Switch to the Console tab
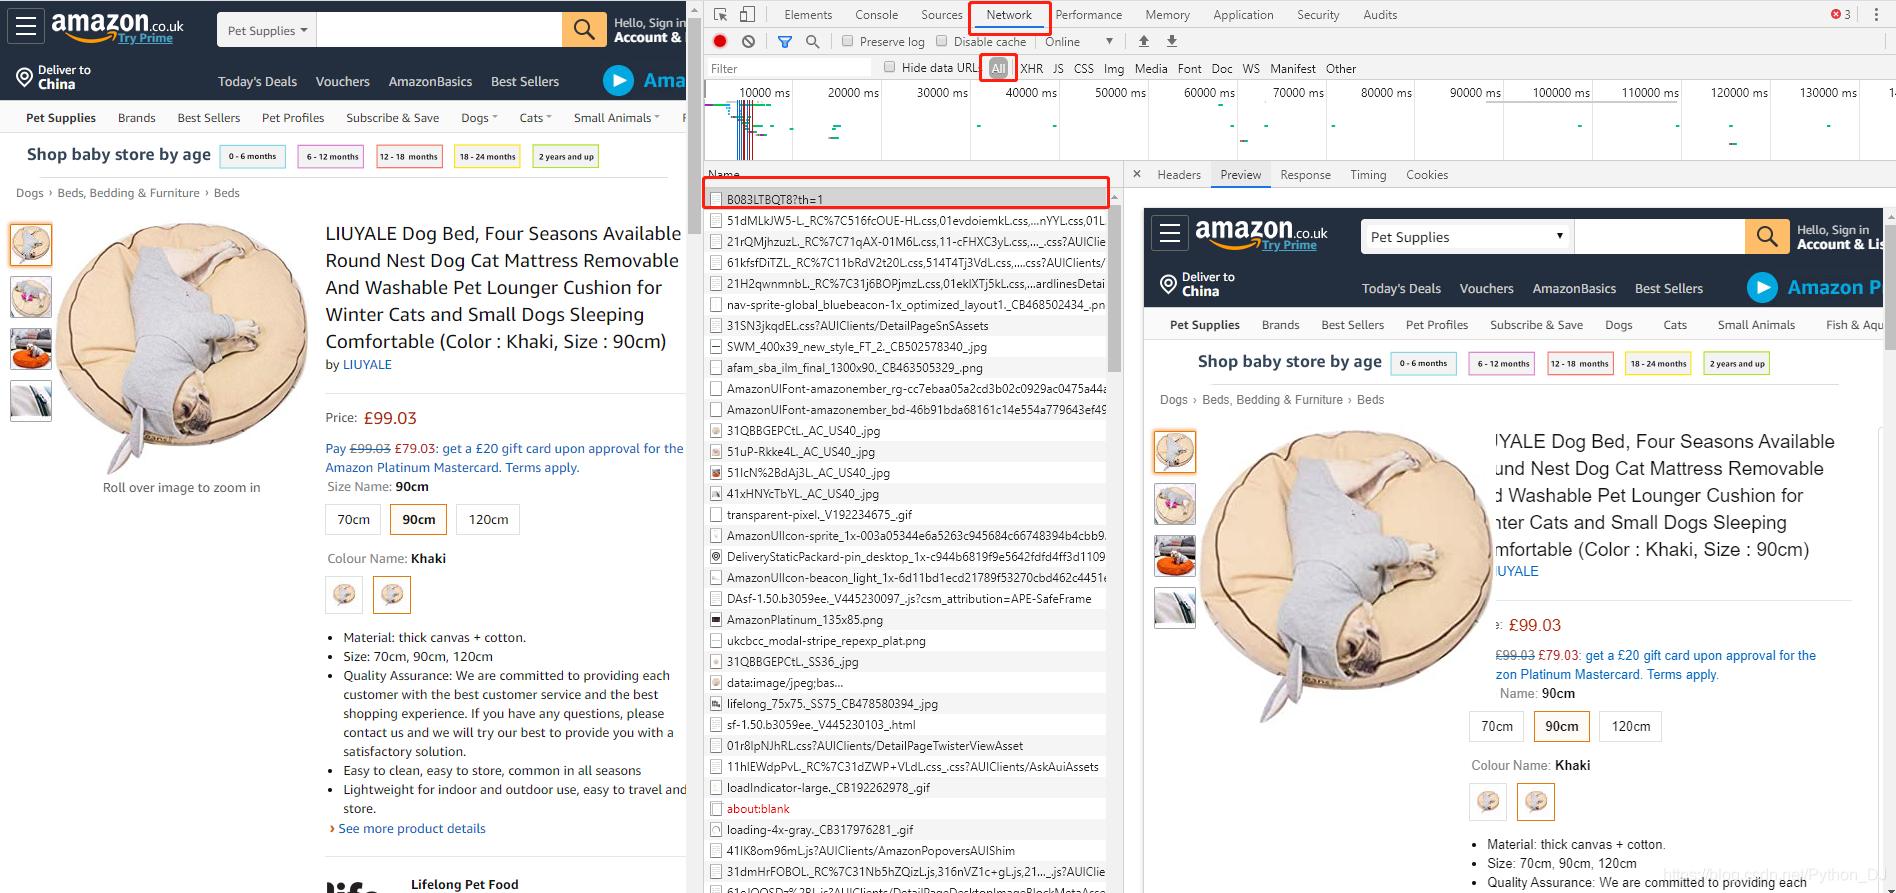This screenshot has width=1896, height=893. (877, 14)
